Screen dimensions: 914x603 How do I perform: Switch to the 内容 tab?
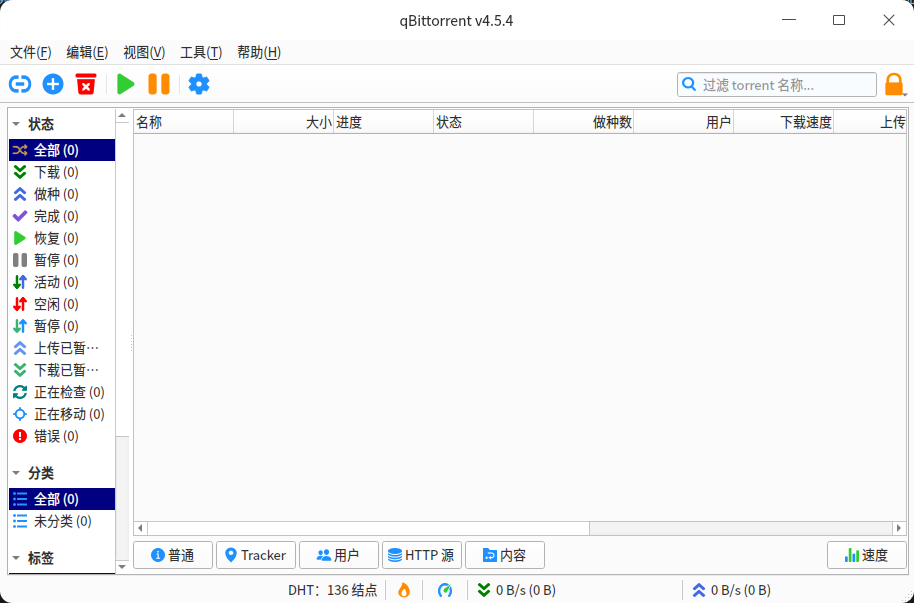[x=505, y=555]
